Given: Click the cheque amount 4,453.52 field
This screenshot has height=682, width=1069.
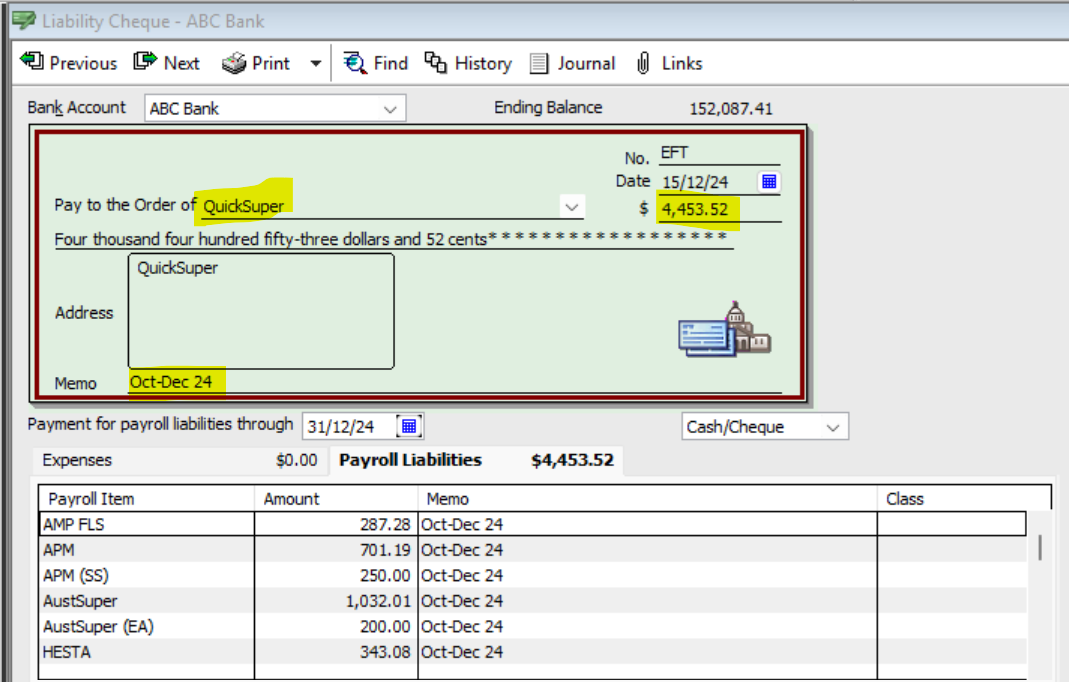Looking at the screenshot, I should click(719, 209).
